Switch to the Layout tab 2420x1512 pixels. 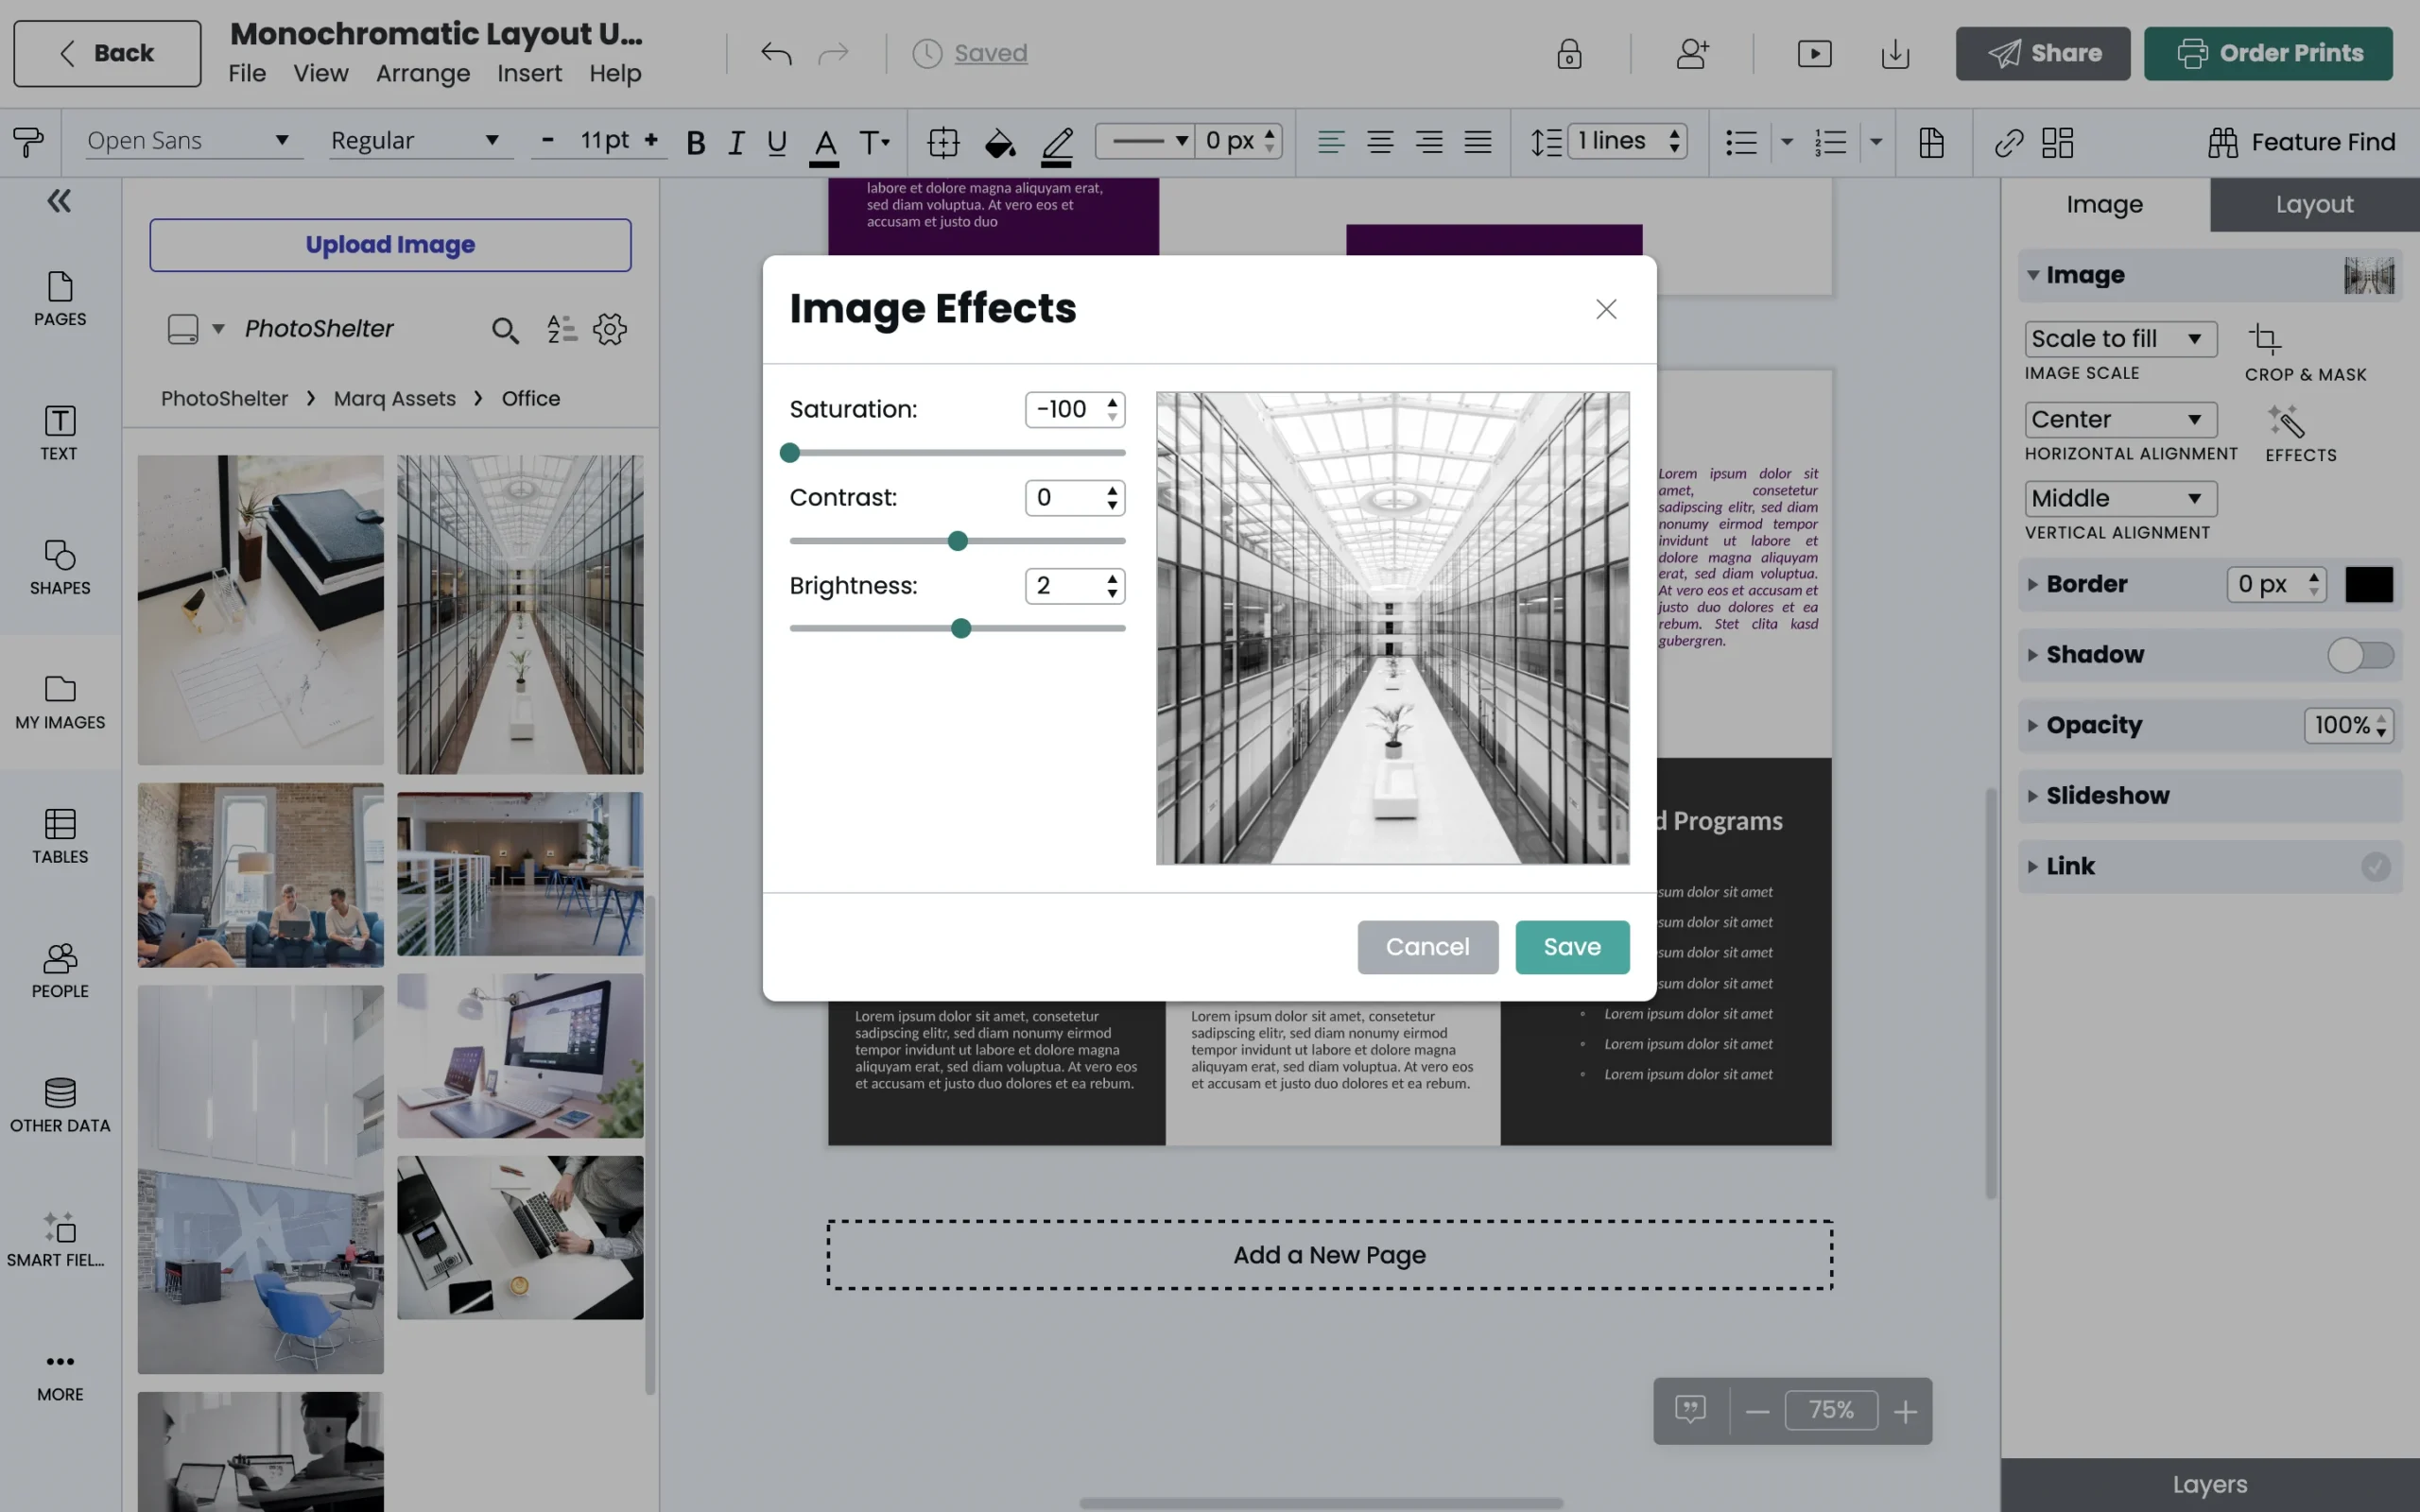click(2312, 204)
